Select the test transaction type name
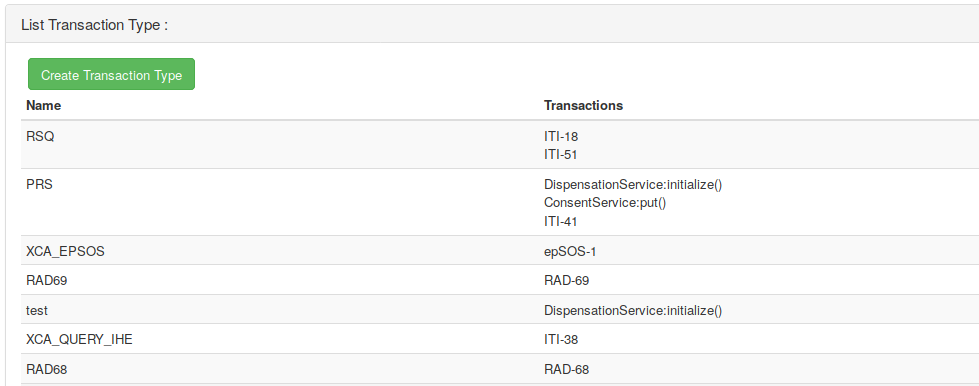This screenshot has height=386, width=979. coord(37,310)
